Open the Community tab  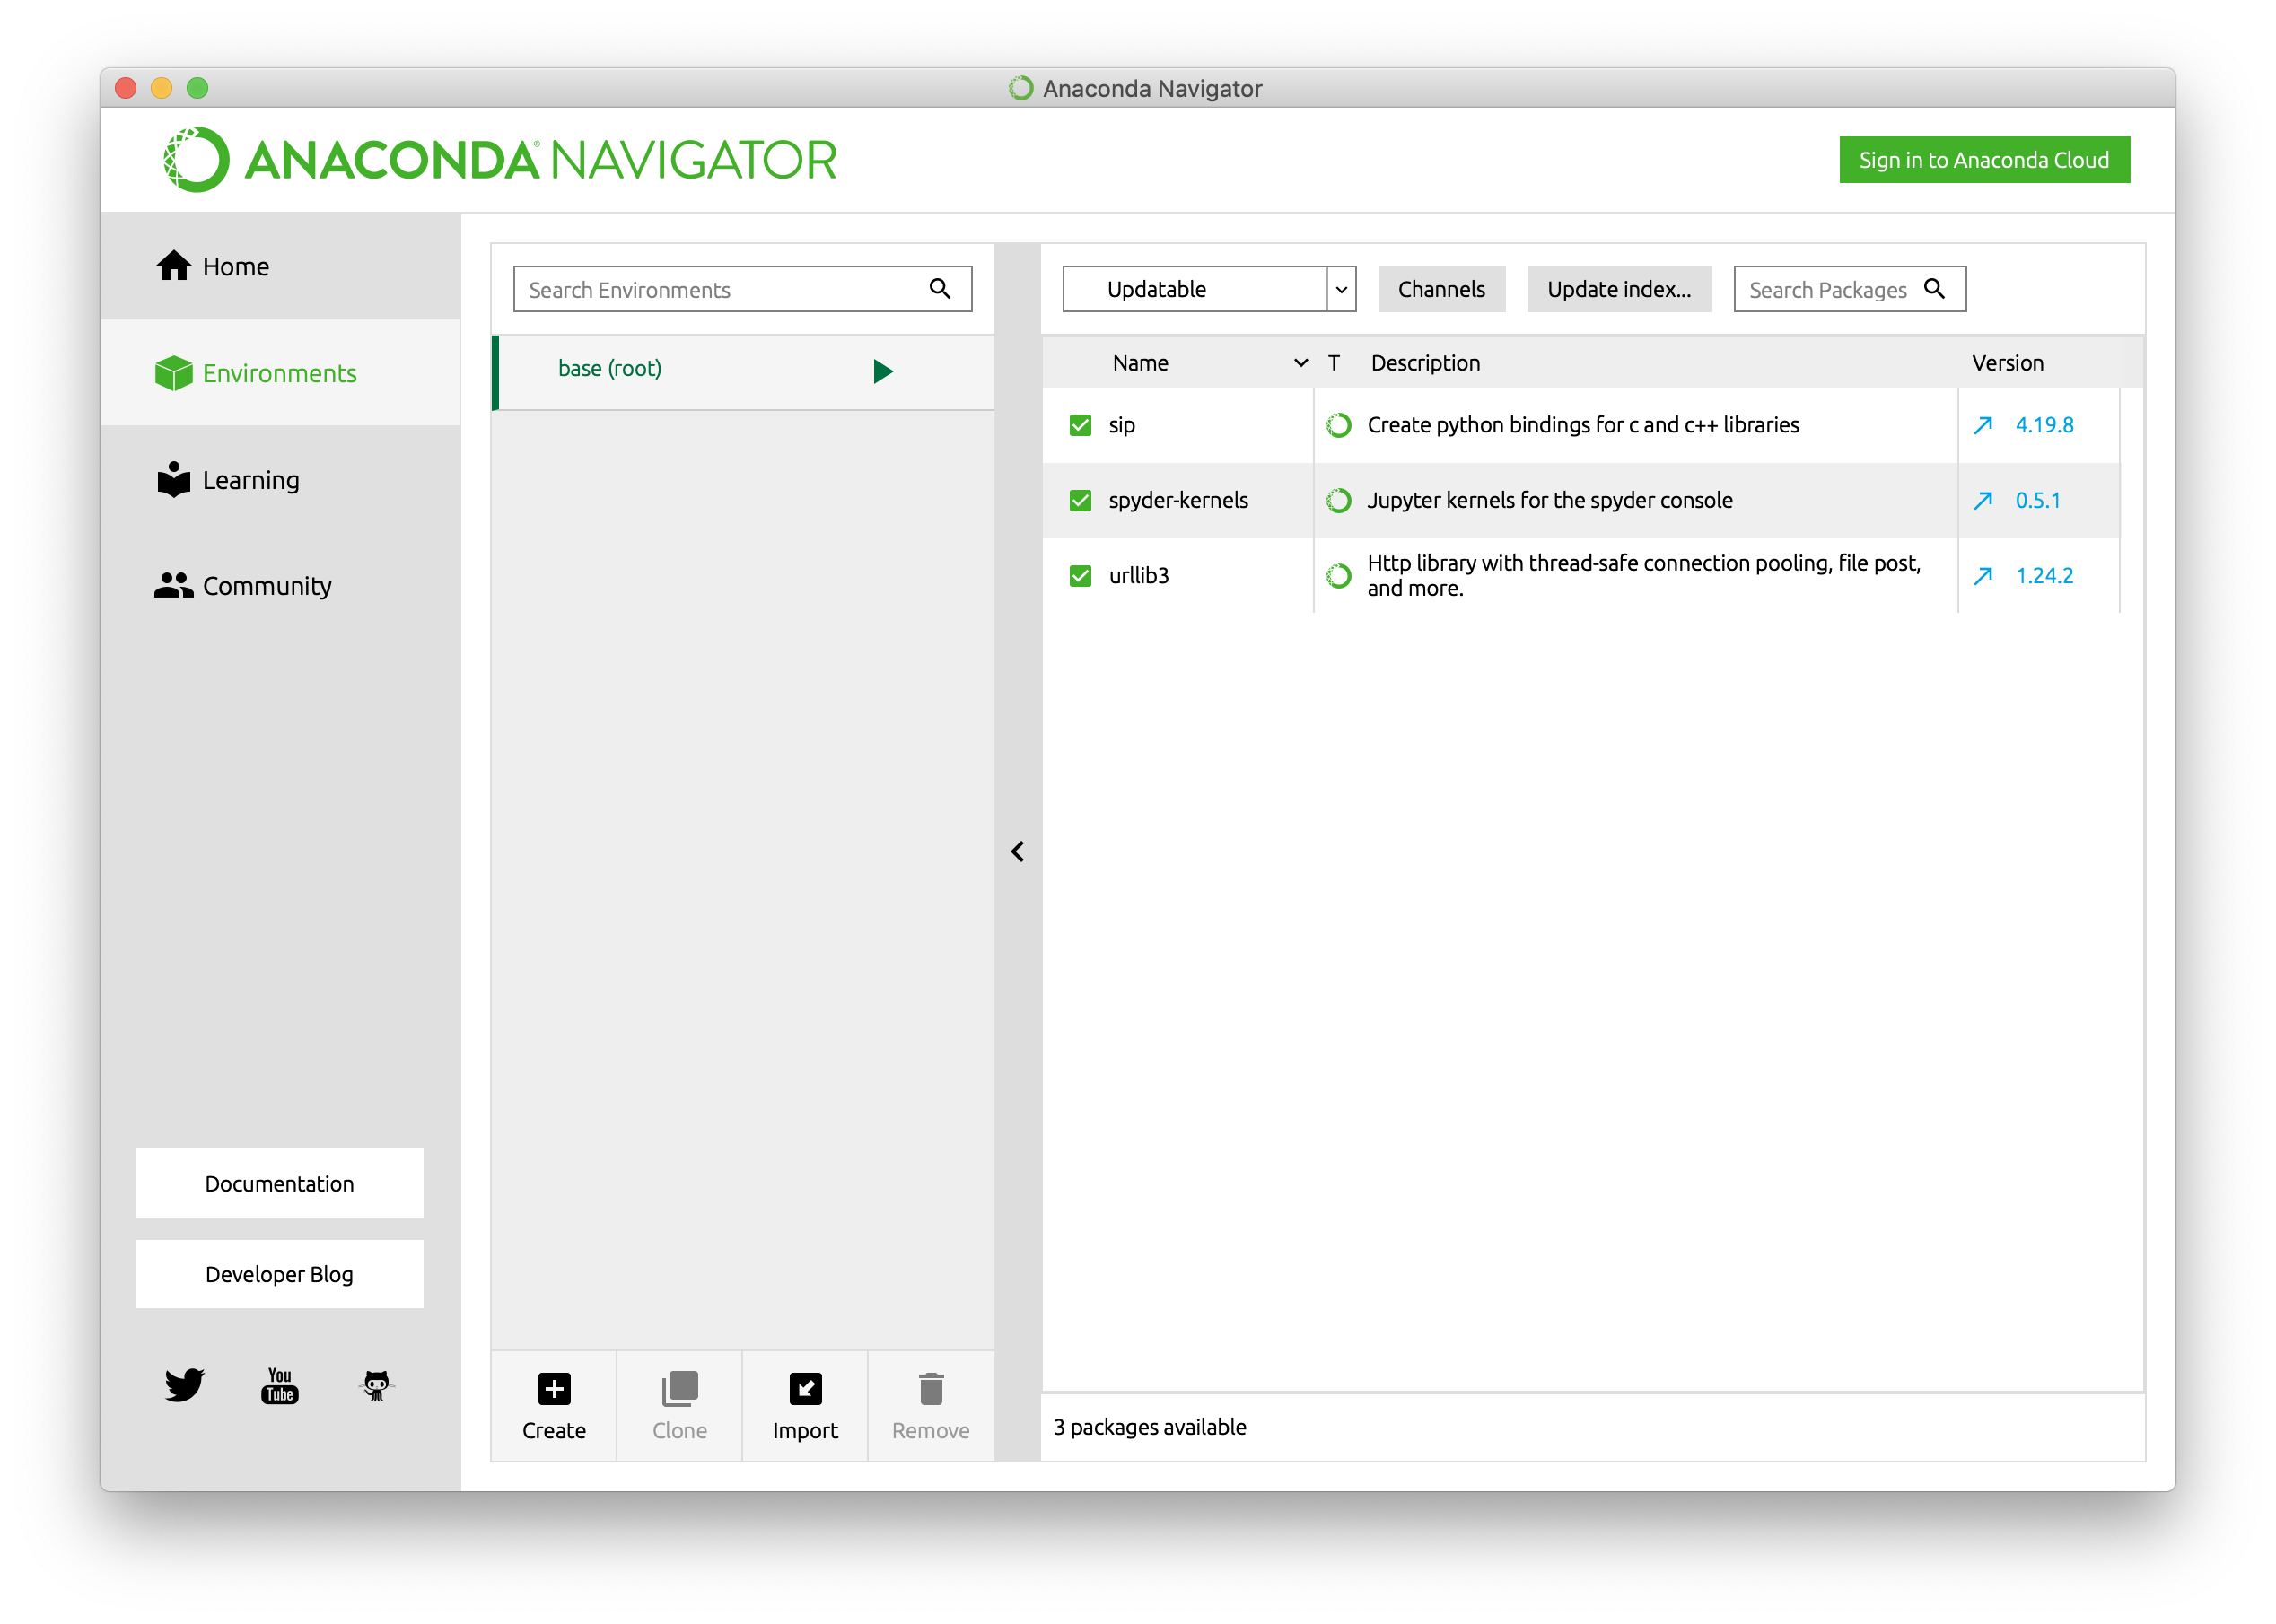click(280, 586)
